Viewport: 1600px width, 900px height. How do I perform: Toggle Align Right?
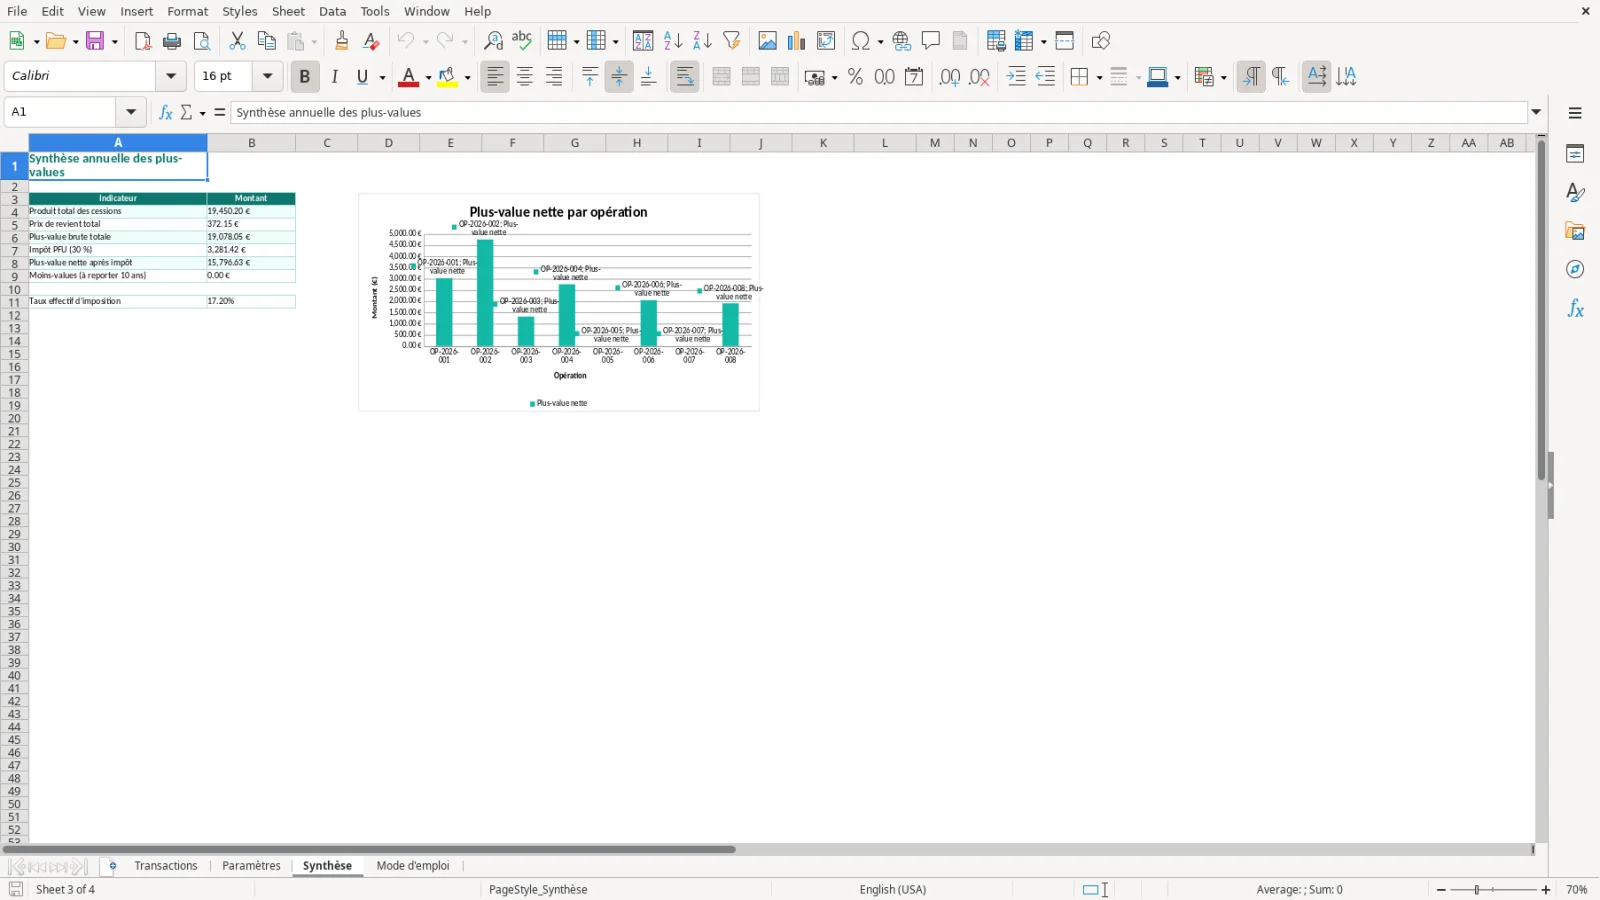tap(554, 77)
